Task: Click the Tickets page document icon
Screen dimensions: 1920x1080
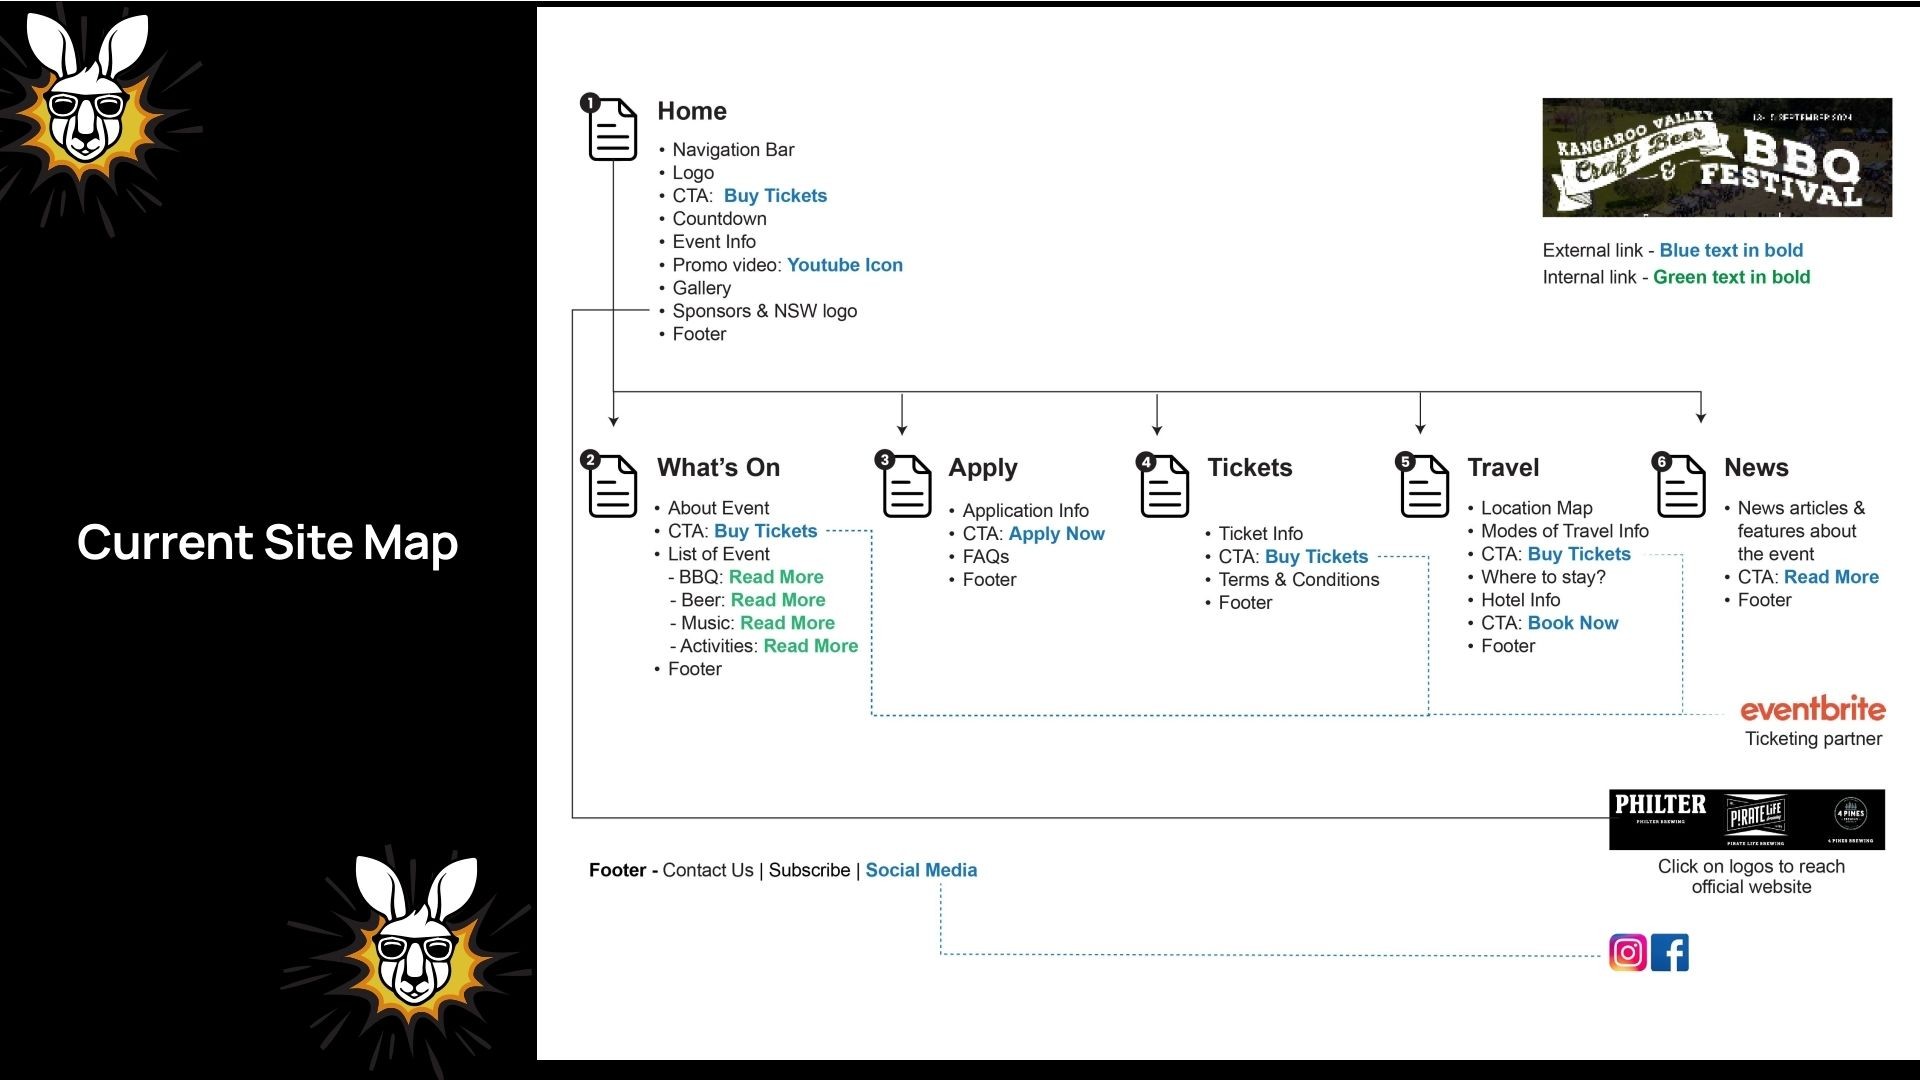Action: [x=1164, y=486]
